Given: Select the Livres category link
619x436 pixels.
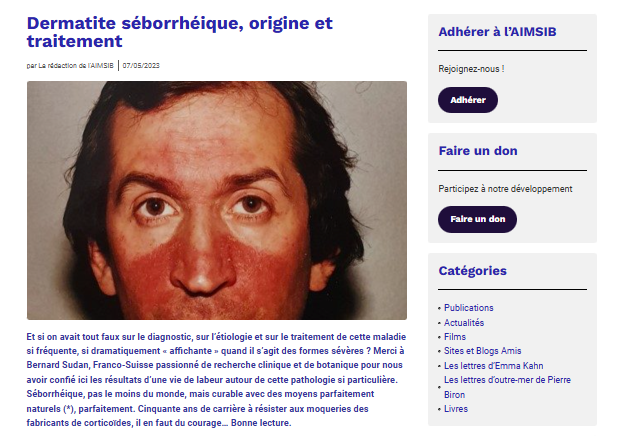Looking at the screenshot, I should click(x=456, y=409).
